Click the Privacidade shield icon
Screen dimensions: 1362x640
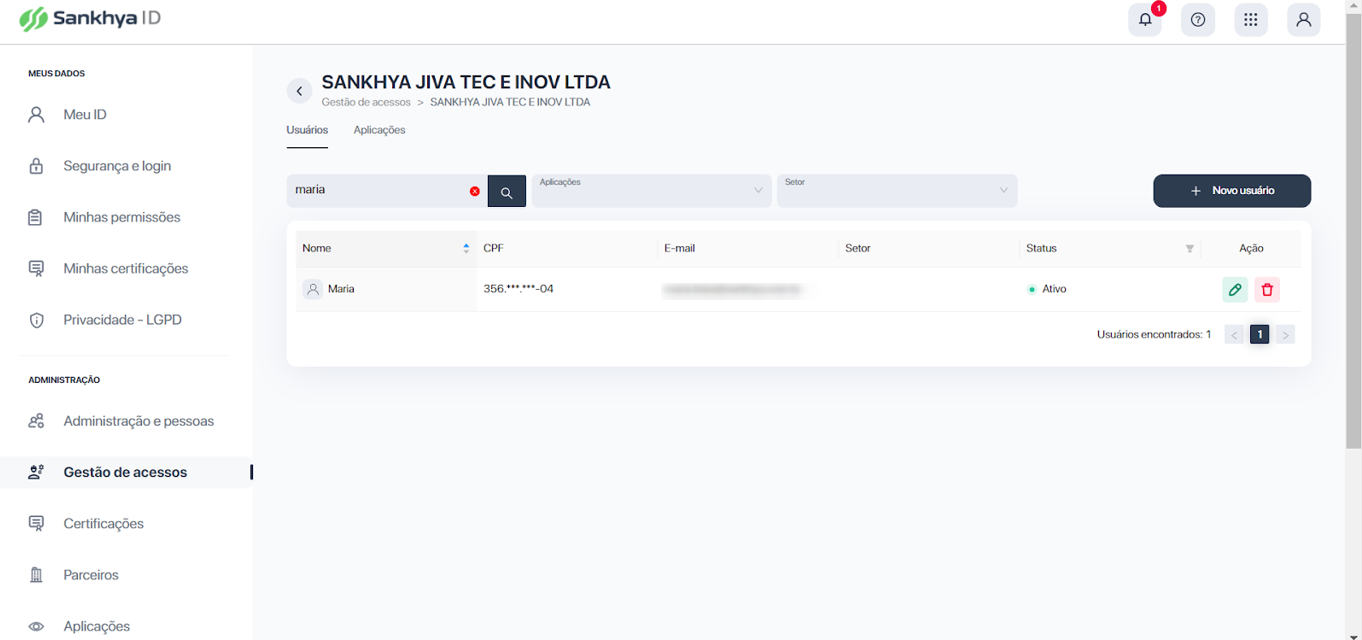coord(36,320)
